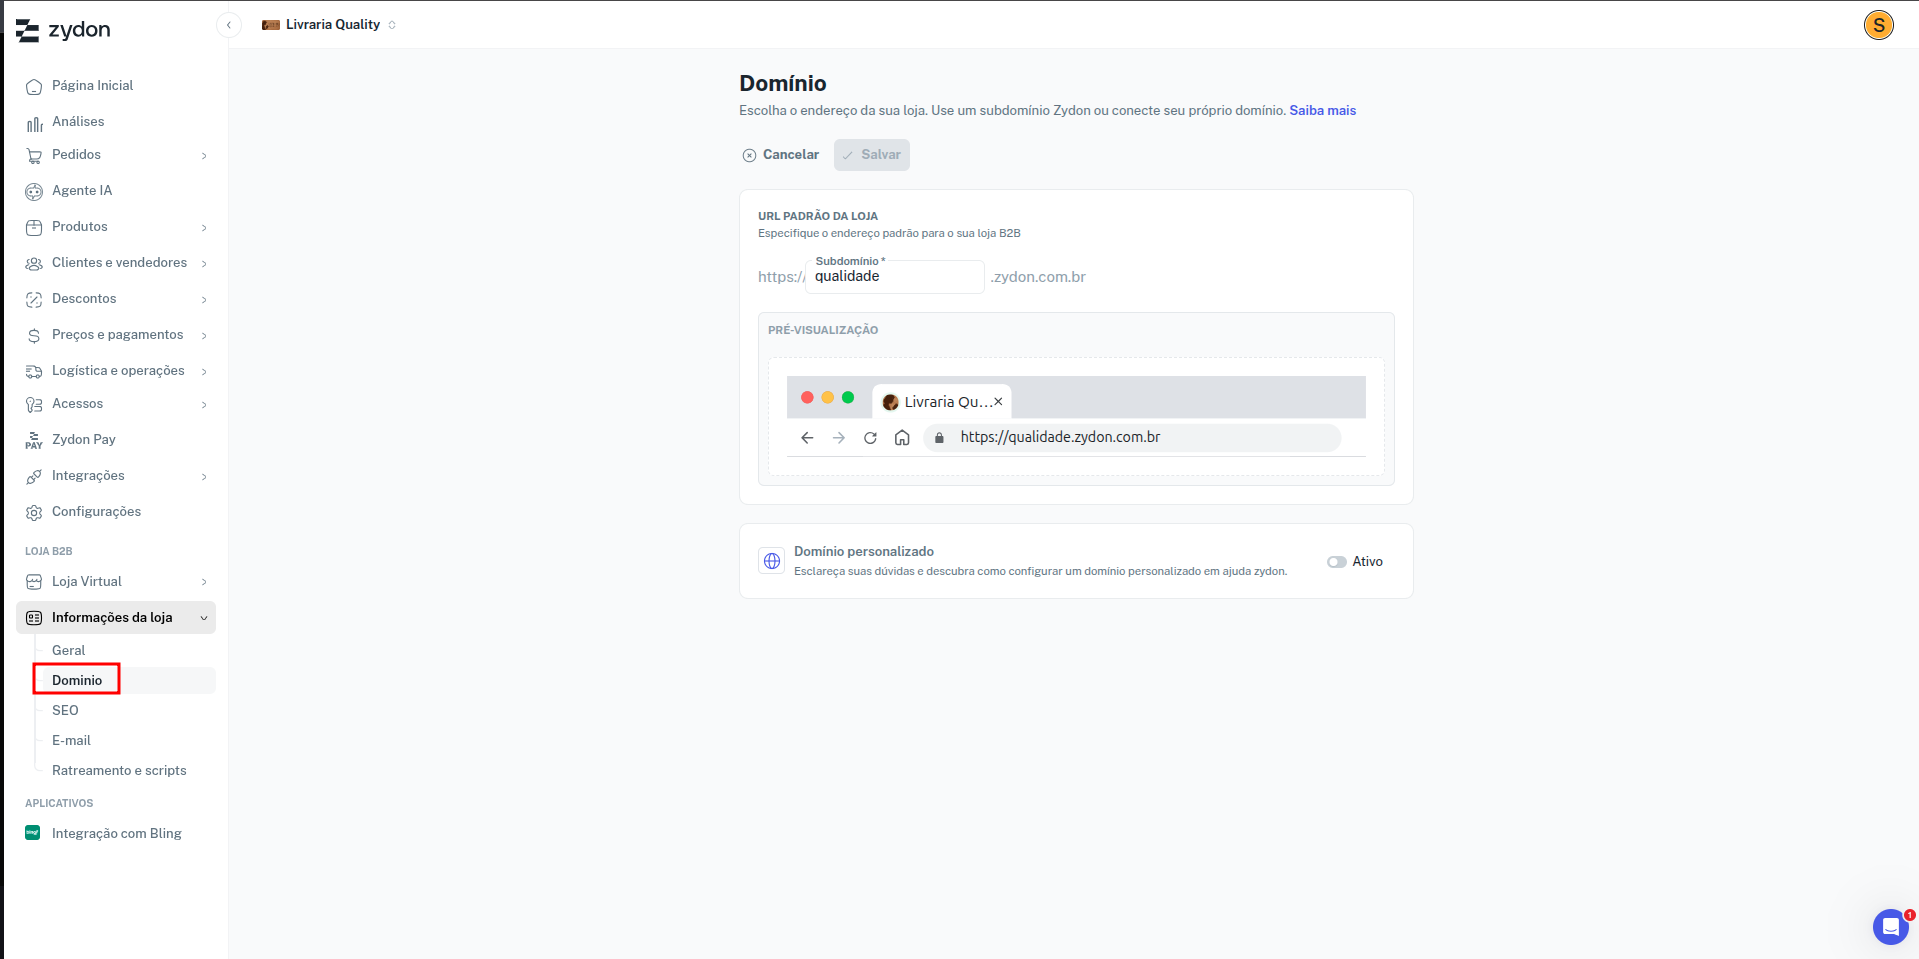Click the Preços e pagamentos dollar icon
The width and height of the screenshot is (1919, 959).
pos(34,335)
